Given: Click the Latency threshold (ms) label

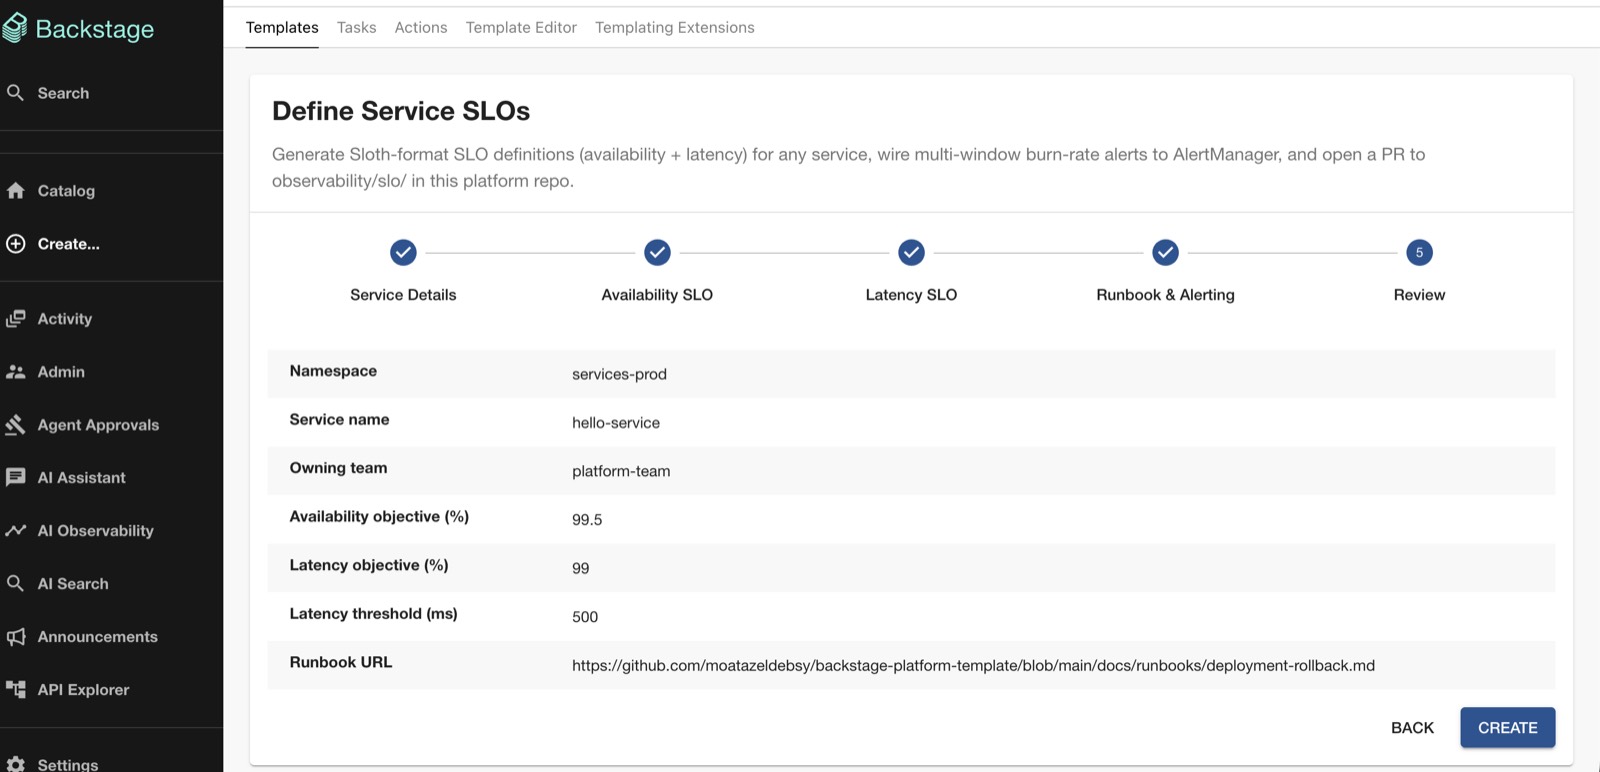Looking at the screenshot, I should click(x=373, y=614).
